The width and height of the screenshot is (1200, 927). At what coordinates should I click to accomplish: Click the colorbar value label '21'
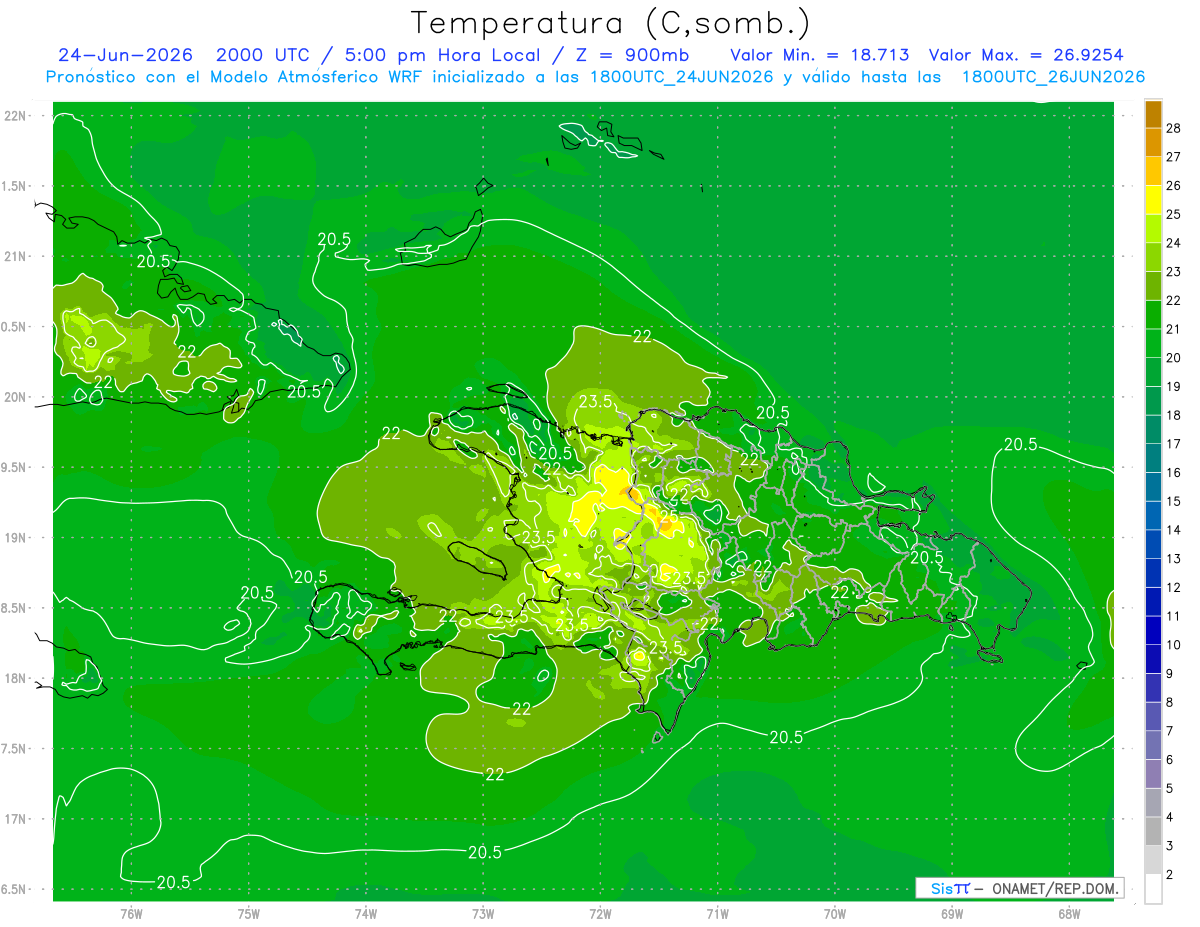point(1173,329)
